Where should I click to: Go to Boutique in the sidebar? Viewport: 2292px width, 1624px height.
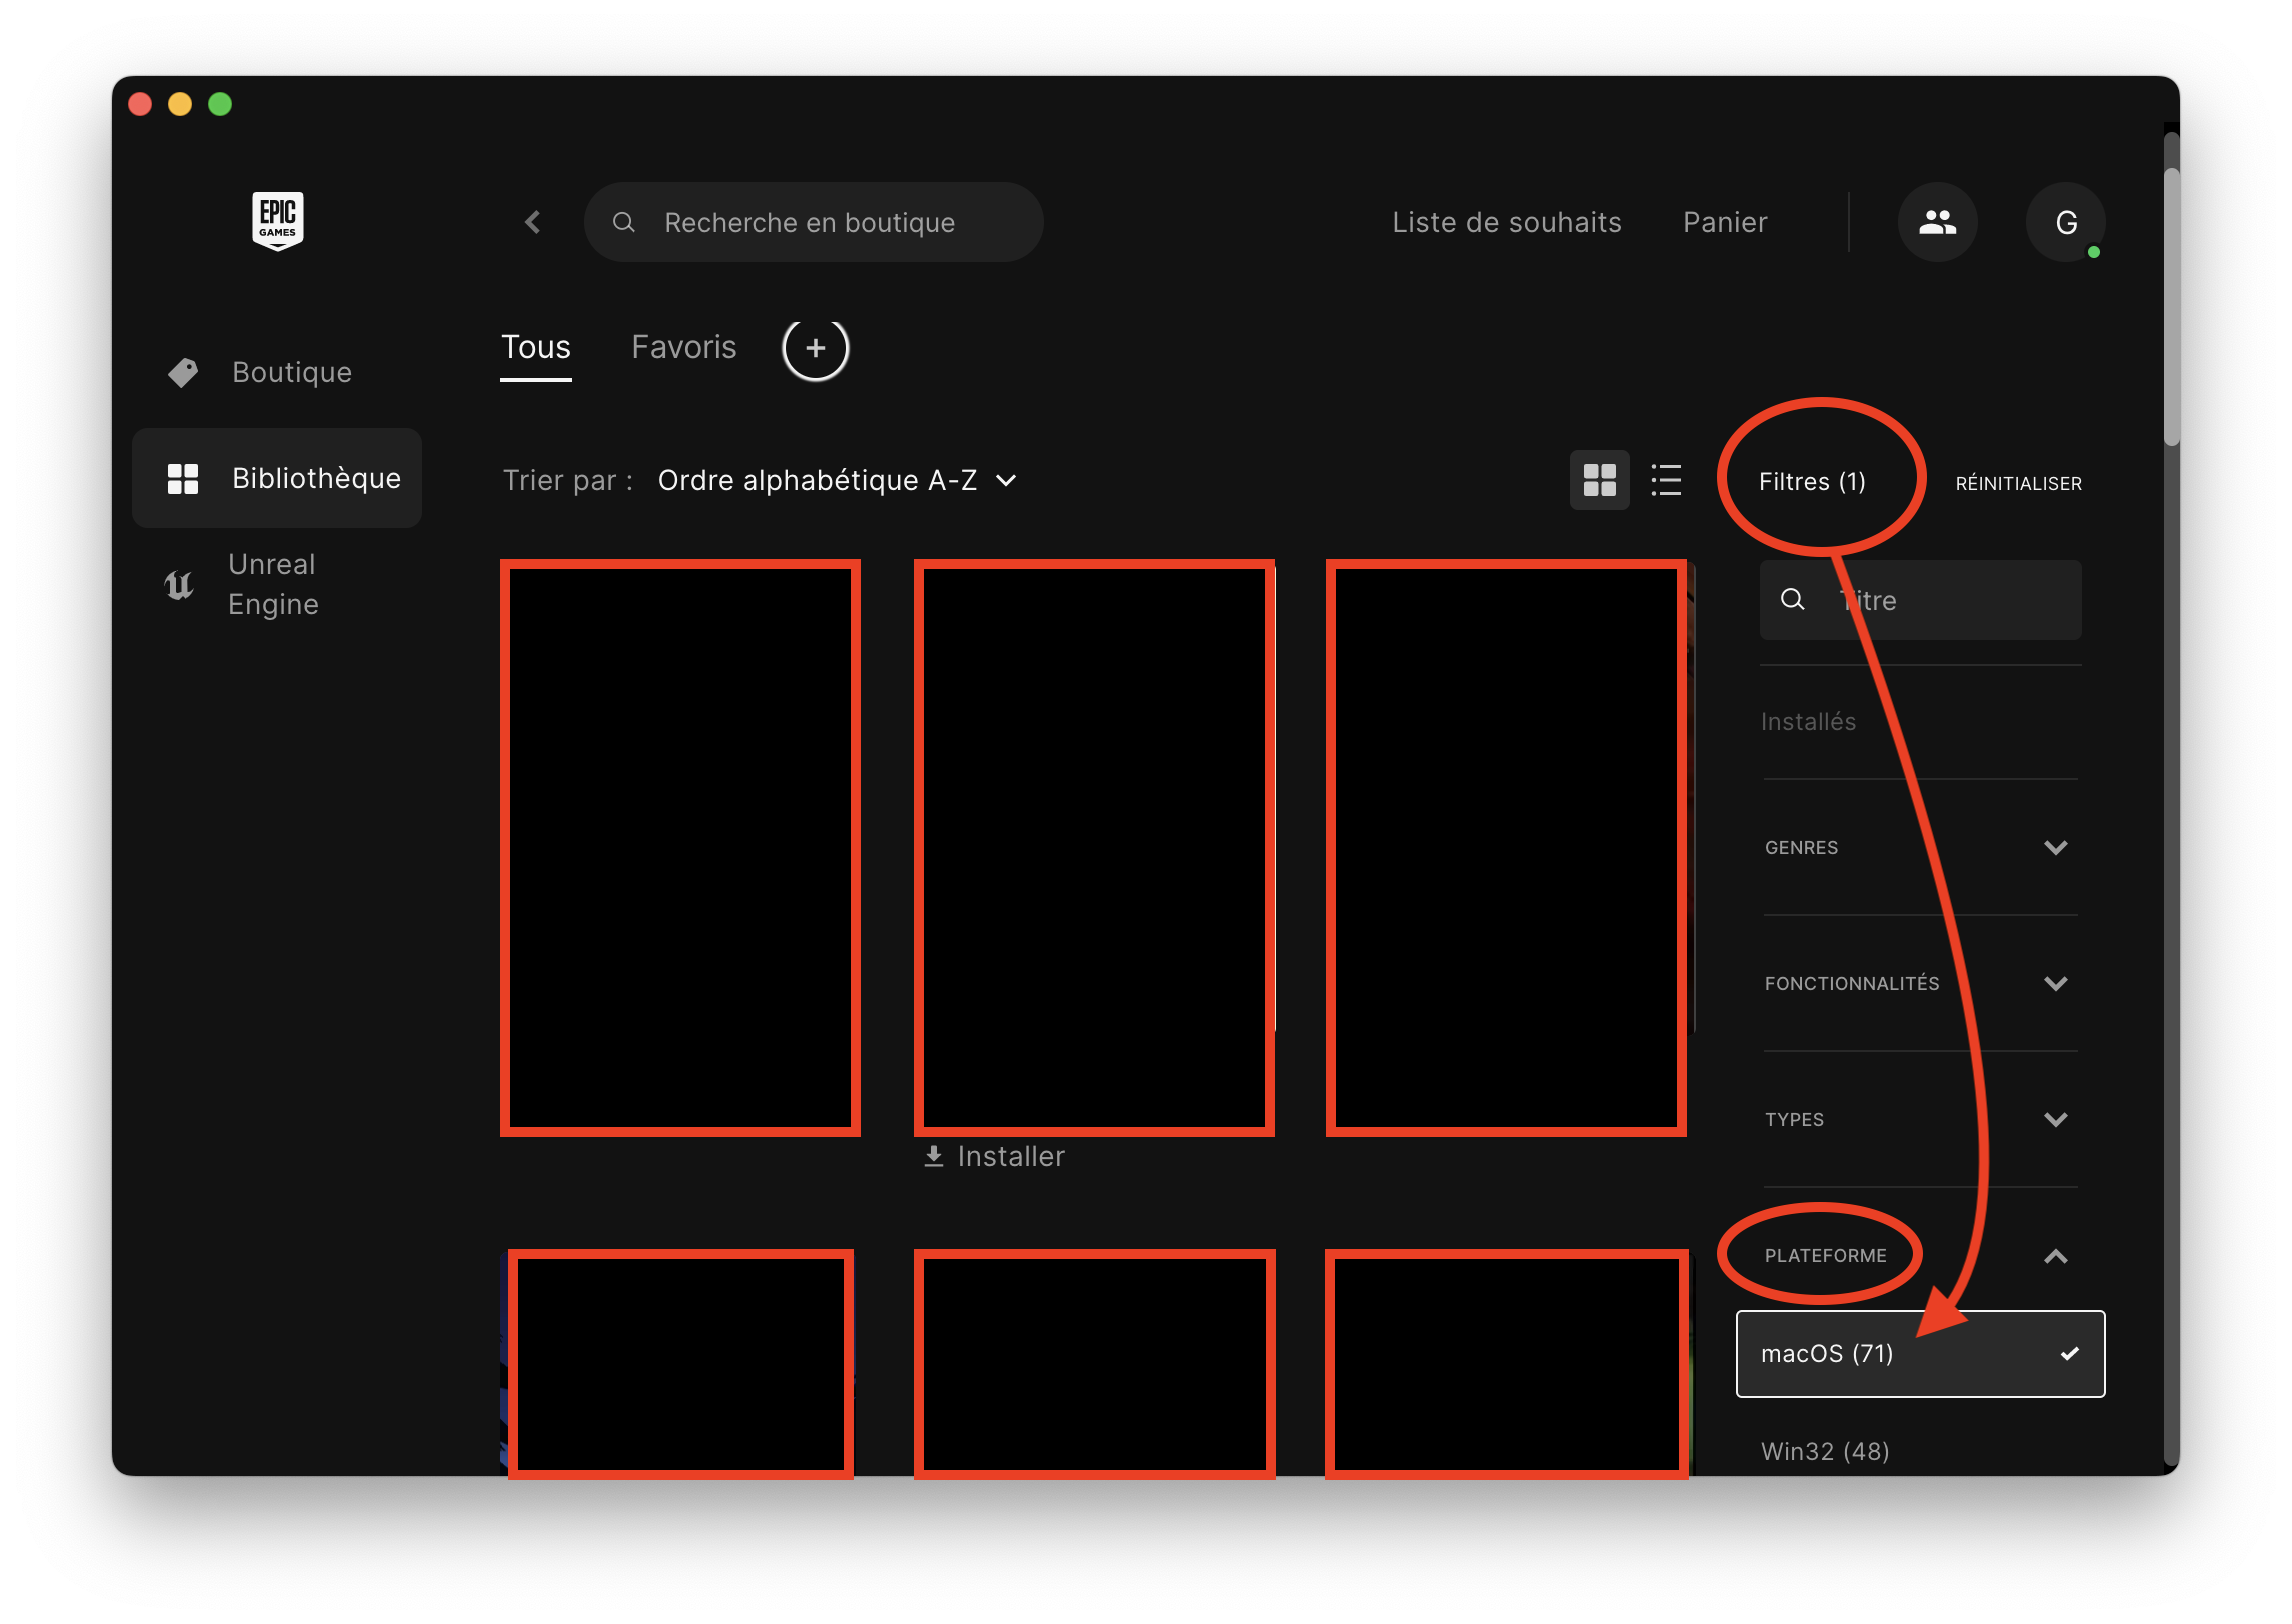(x=291, y=372)
